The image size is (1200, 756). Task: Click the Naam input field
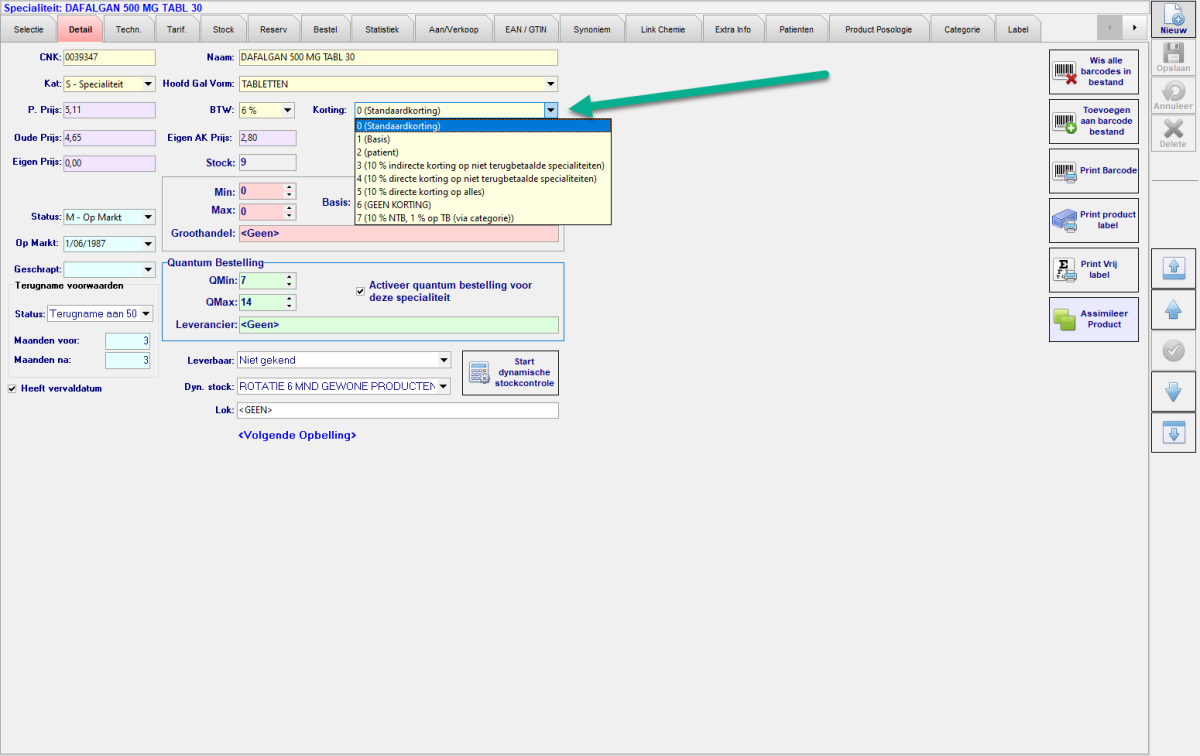397,58
